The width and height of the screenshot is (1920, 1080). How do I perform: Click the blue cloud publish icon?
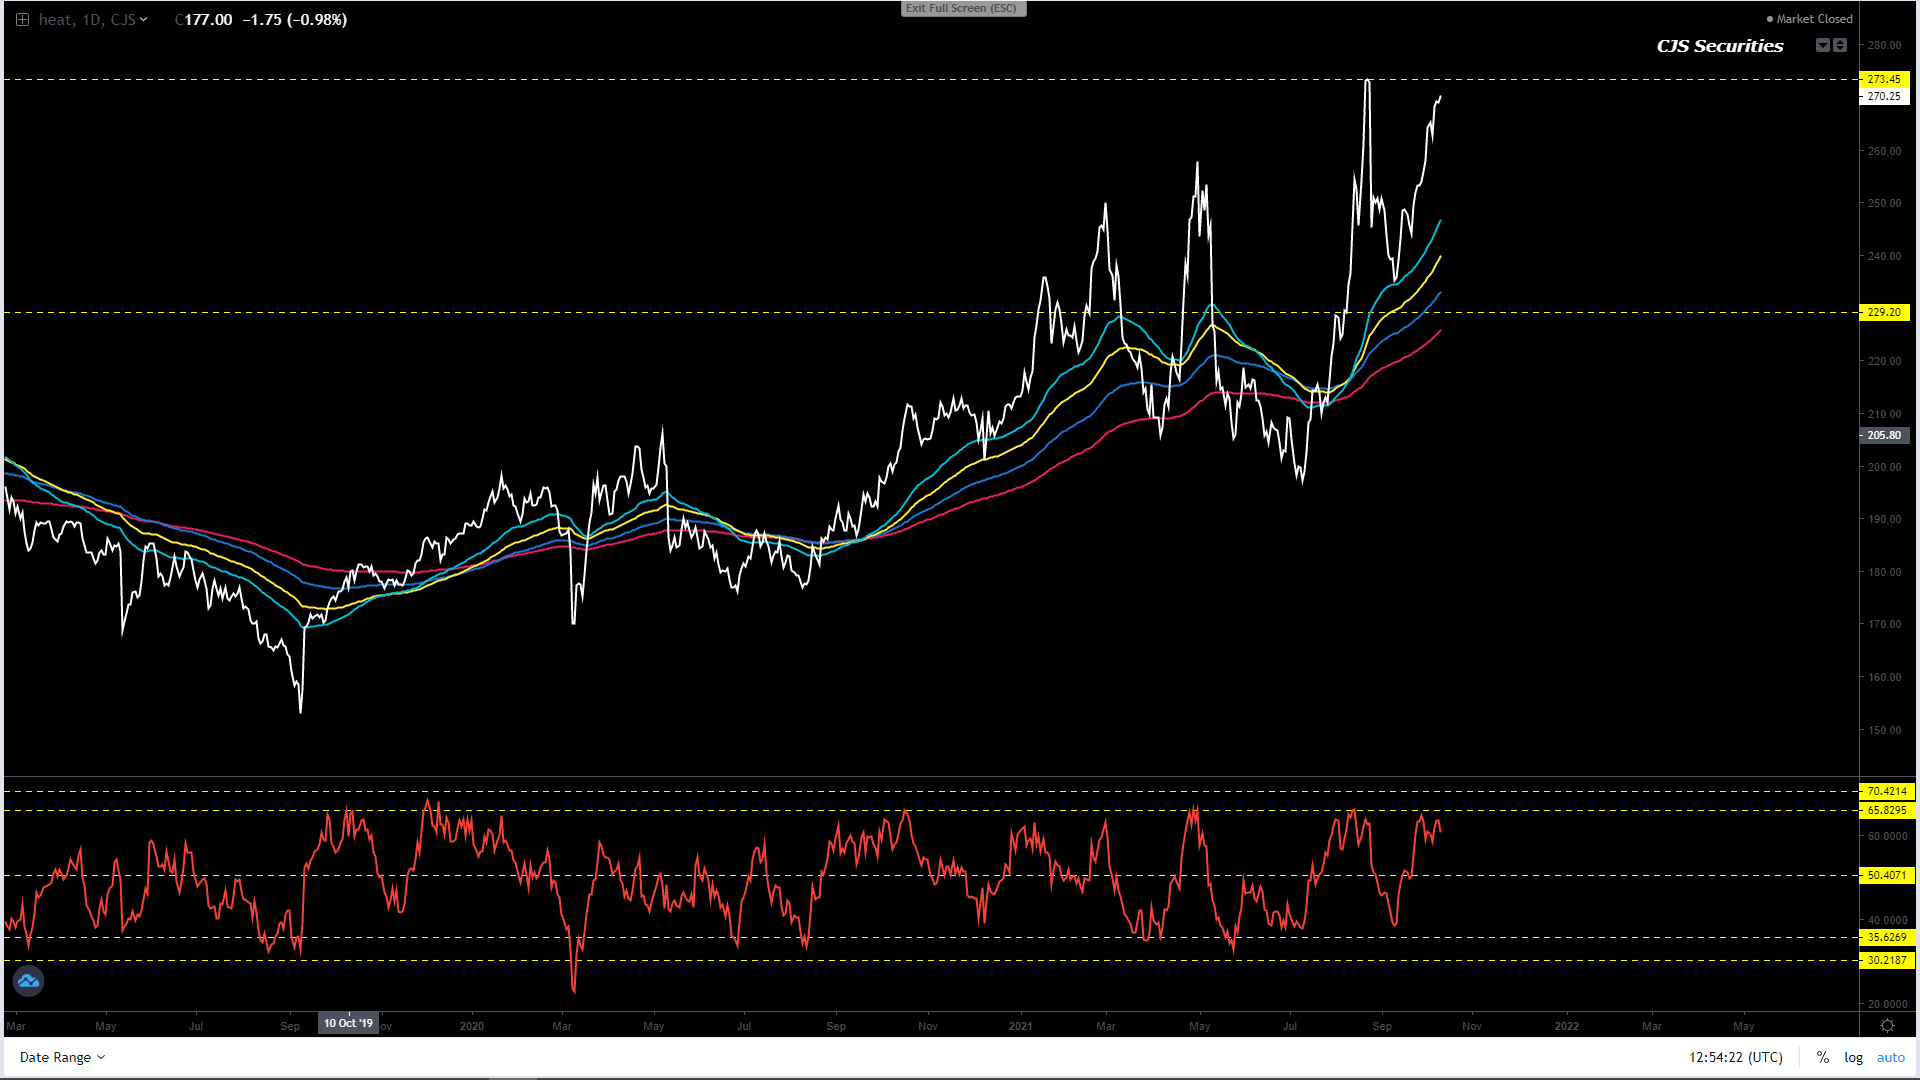tap(28, 981)
